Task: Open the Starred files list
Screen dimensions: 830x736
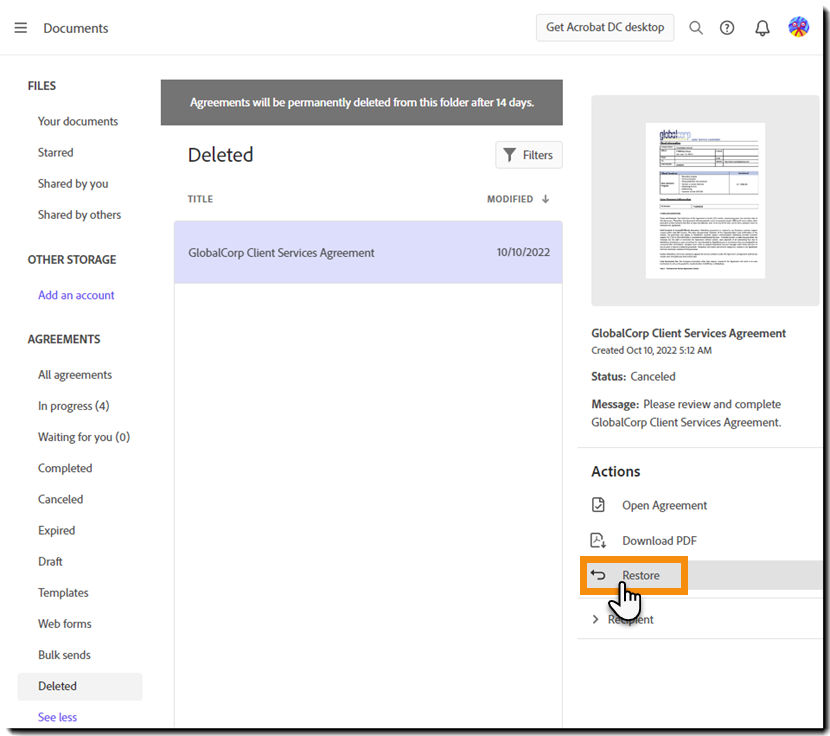Action: coord(56,152)
